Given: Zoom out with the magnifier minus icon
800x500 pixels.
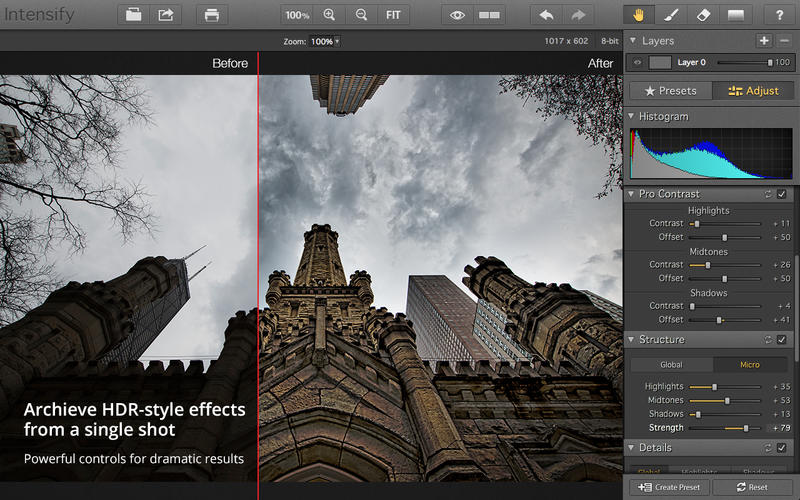Looking at the screenshot, I should (361, 15).
